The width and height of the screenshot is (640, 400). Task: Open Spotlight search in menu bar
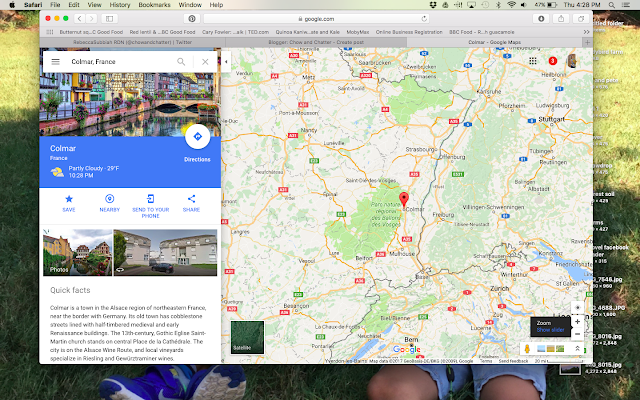coord(611,5)
